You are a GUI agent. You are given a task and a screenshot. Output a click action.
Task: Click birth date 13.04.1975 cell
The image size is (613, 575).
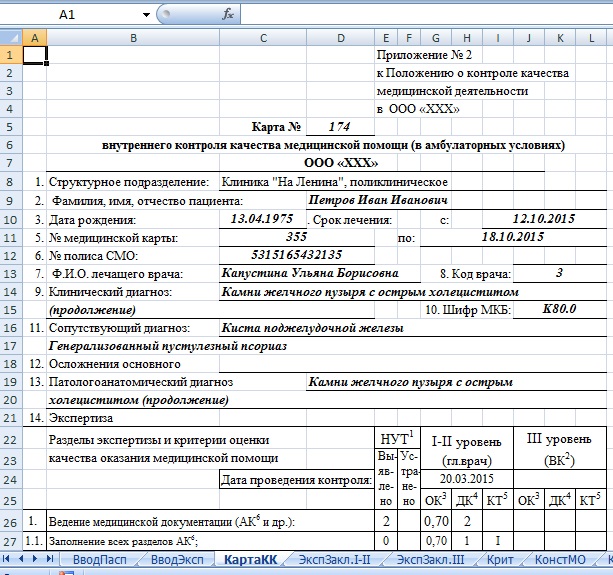click(x=262, y=219)
